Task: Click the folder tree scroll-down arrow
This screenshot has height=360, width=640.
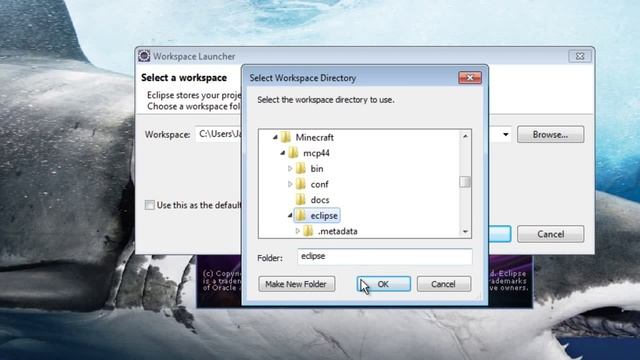Action: coord(465,231)
